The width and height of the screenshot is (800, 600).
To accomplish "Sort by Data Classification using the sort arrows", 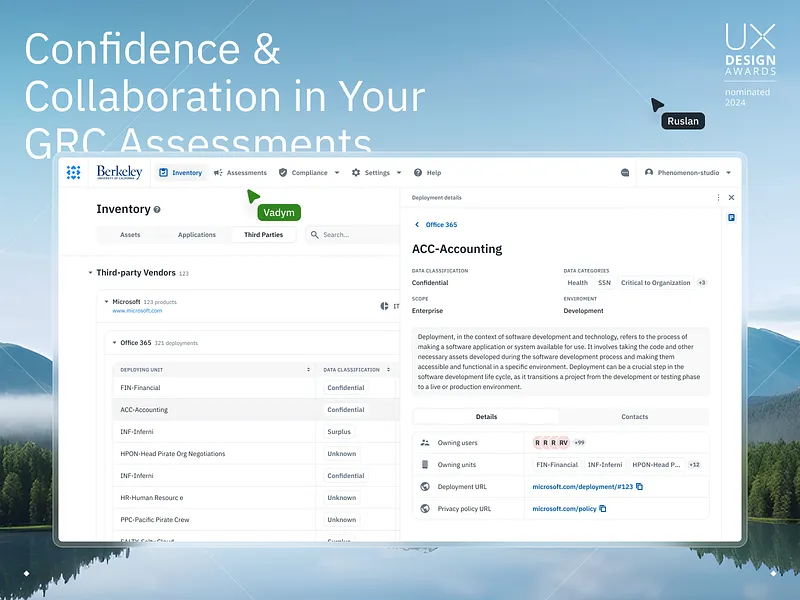I will point(389,369).
